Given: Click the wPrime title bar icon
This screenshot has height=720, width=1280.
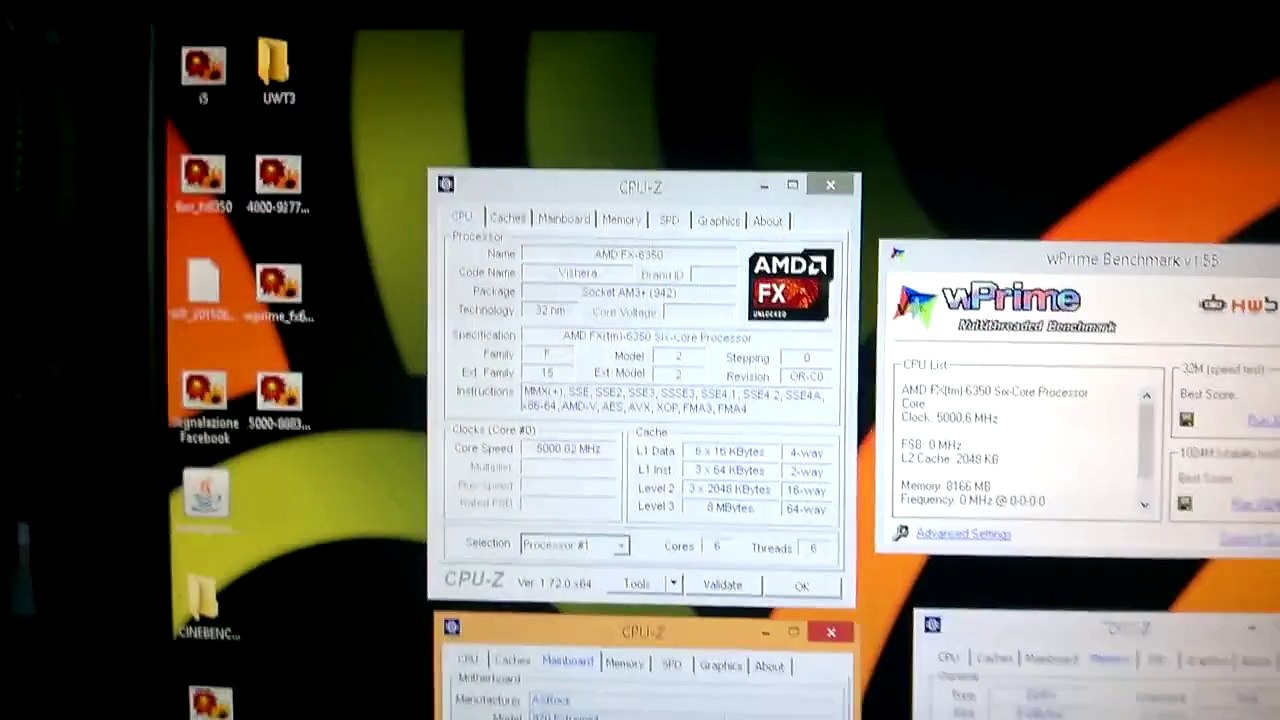Looking at the screenshot, I should [897, 254].
